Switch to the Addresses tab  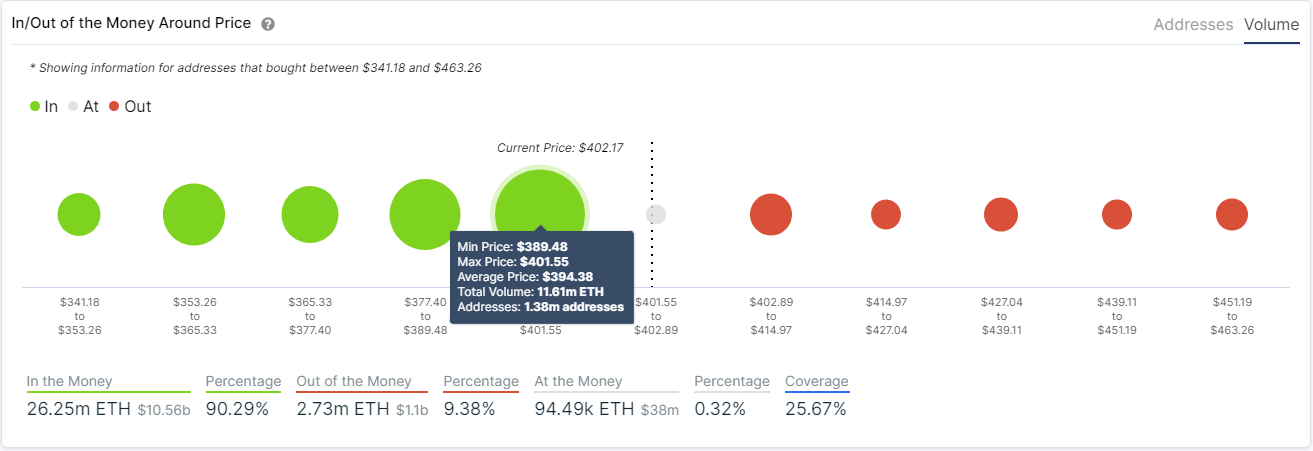(x=1193, y=25)
